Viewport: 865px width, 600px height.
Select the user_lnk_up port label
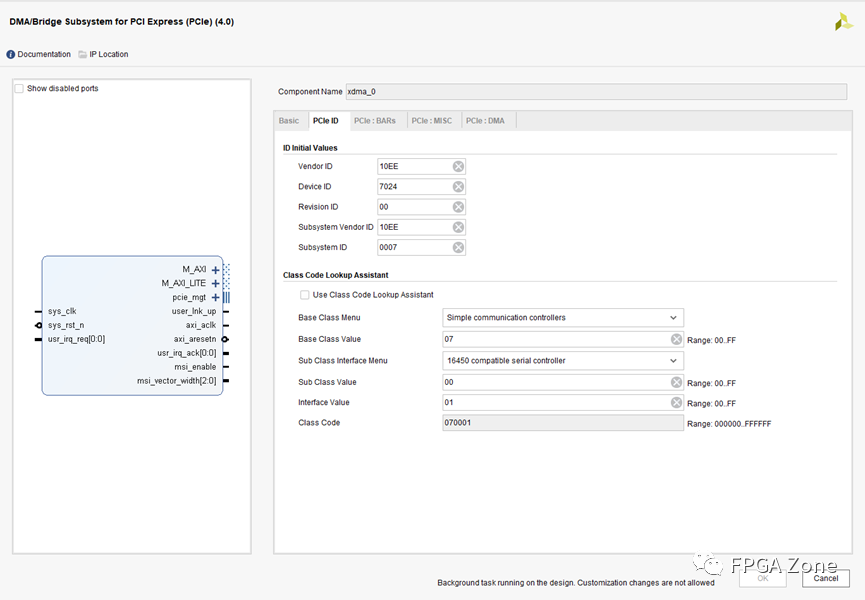(x=194, y=312)
